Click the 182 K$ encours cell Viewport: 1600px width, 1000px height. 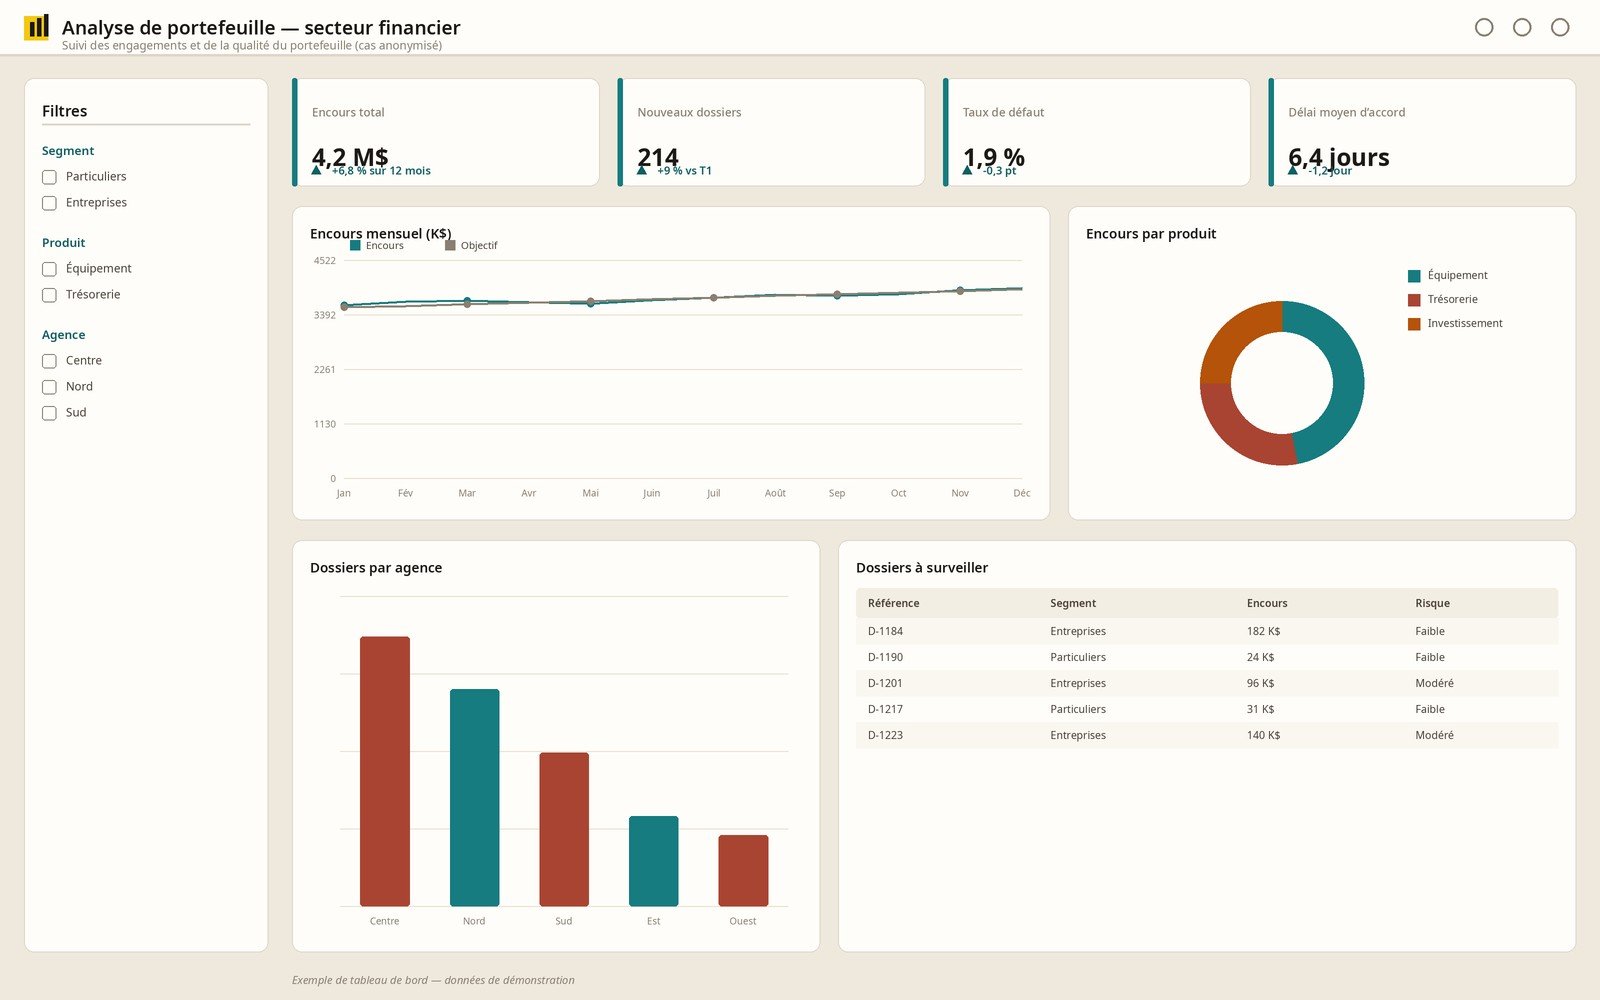click(x=1263, y=631)
